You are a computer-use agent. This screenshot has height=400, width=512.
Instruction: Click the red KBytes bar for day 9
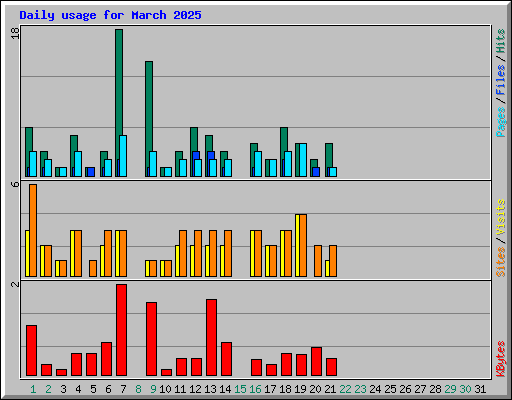[x=151, y=339]
